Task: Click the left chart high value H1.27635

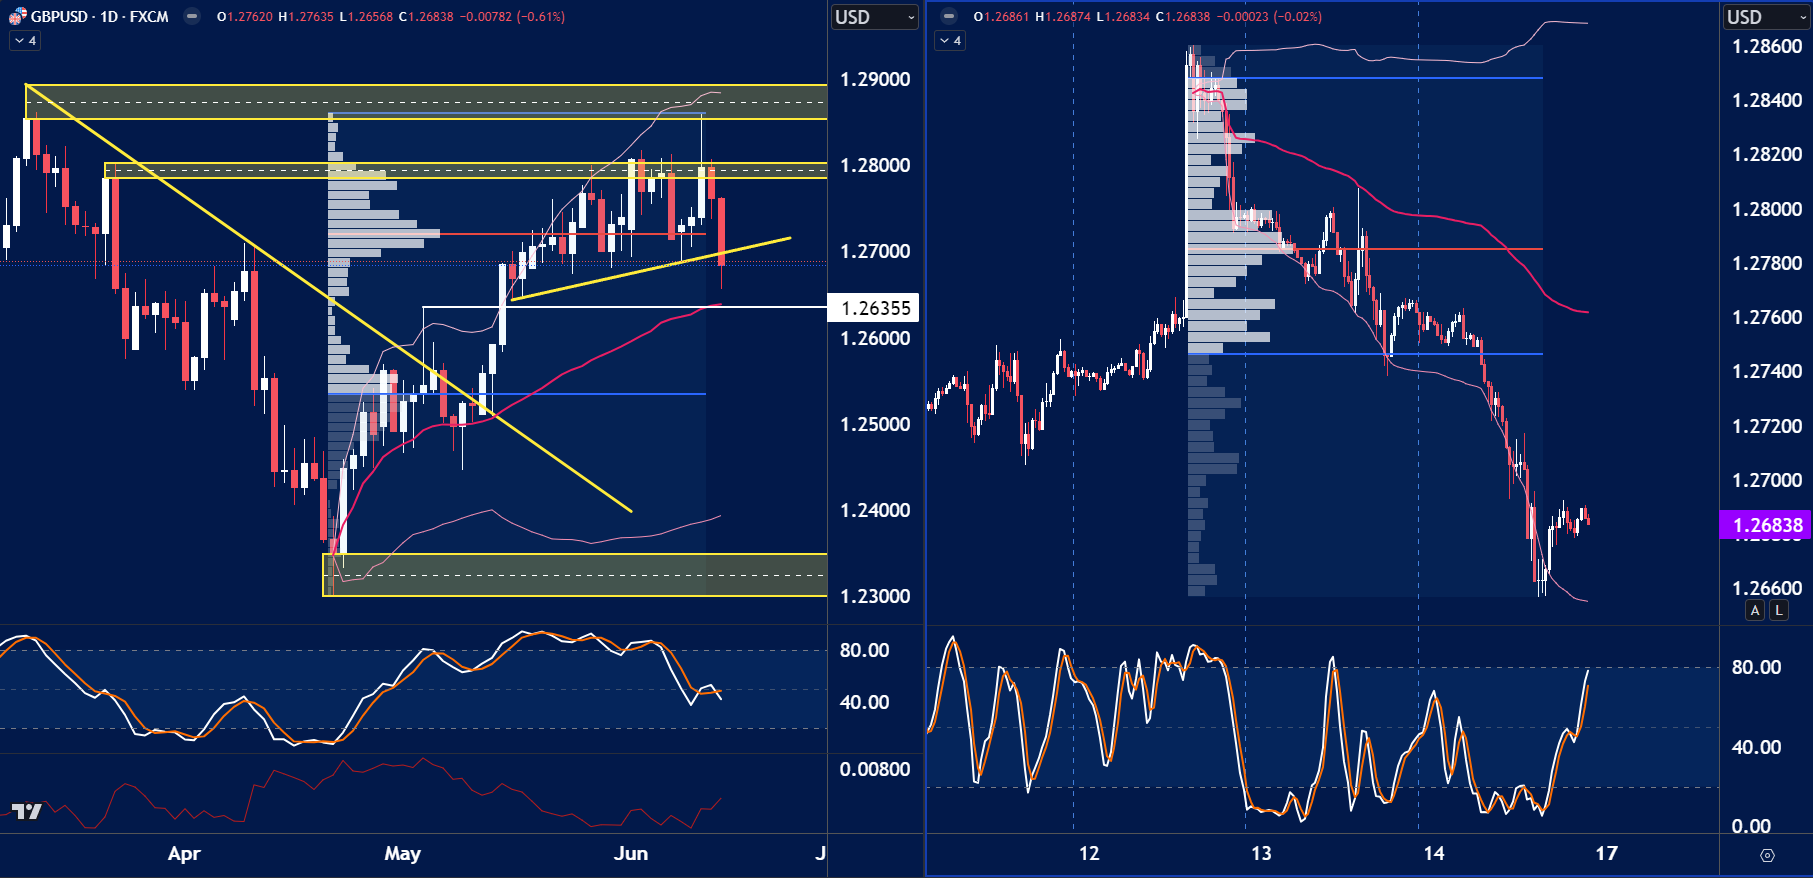Action: pyautogui.click(x=306, y=17)
